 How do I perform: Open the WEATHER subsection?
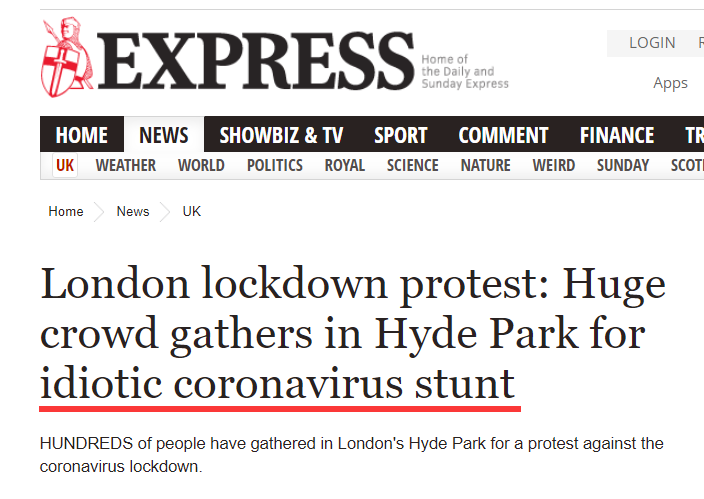click(125, 165)
